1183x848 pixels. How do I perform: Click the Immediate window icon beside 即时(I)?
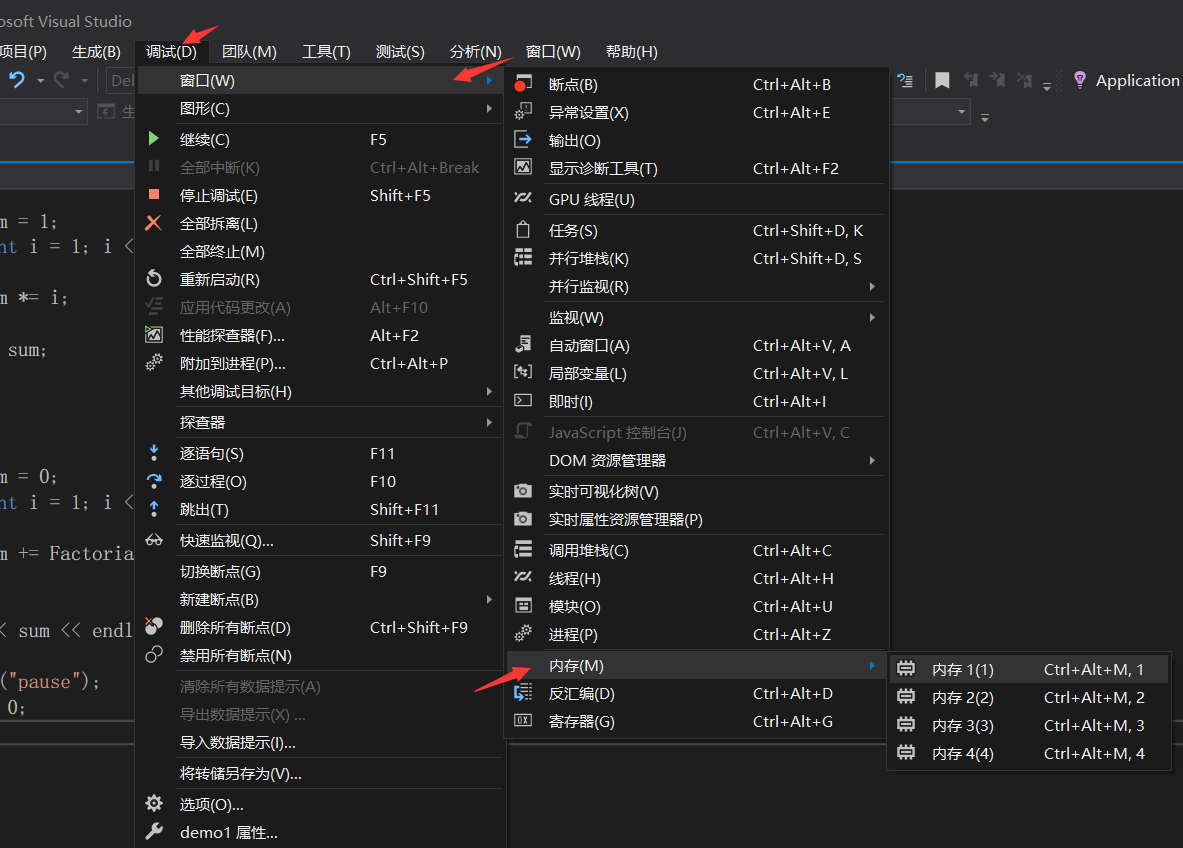tap(523, 401)
